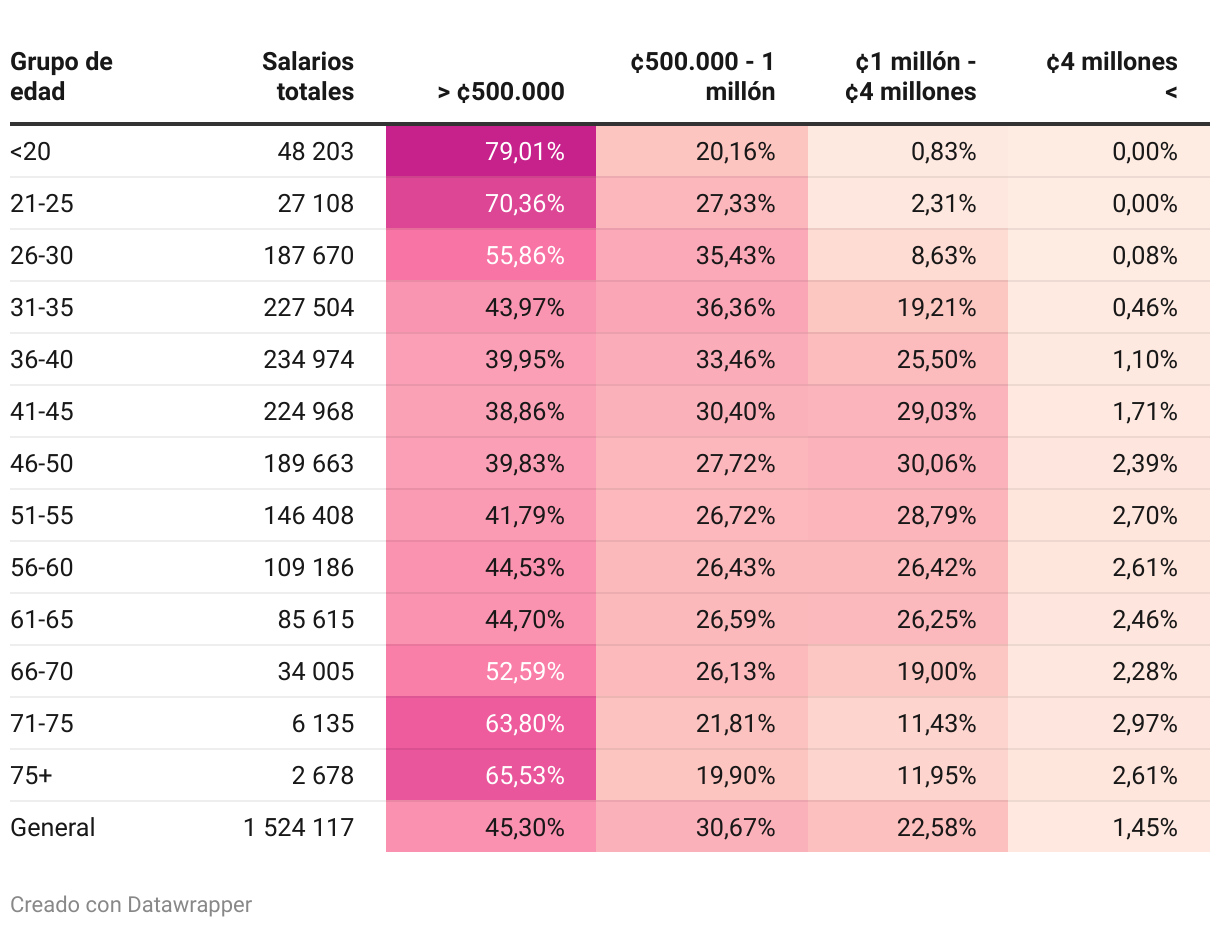Click the 'Grupo de edad' column header
This screenshot has width=1220, height=928.
[x=61, y=77]
